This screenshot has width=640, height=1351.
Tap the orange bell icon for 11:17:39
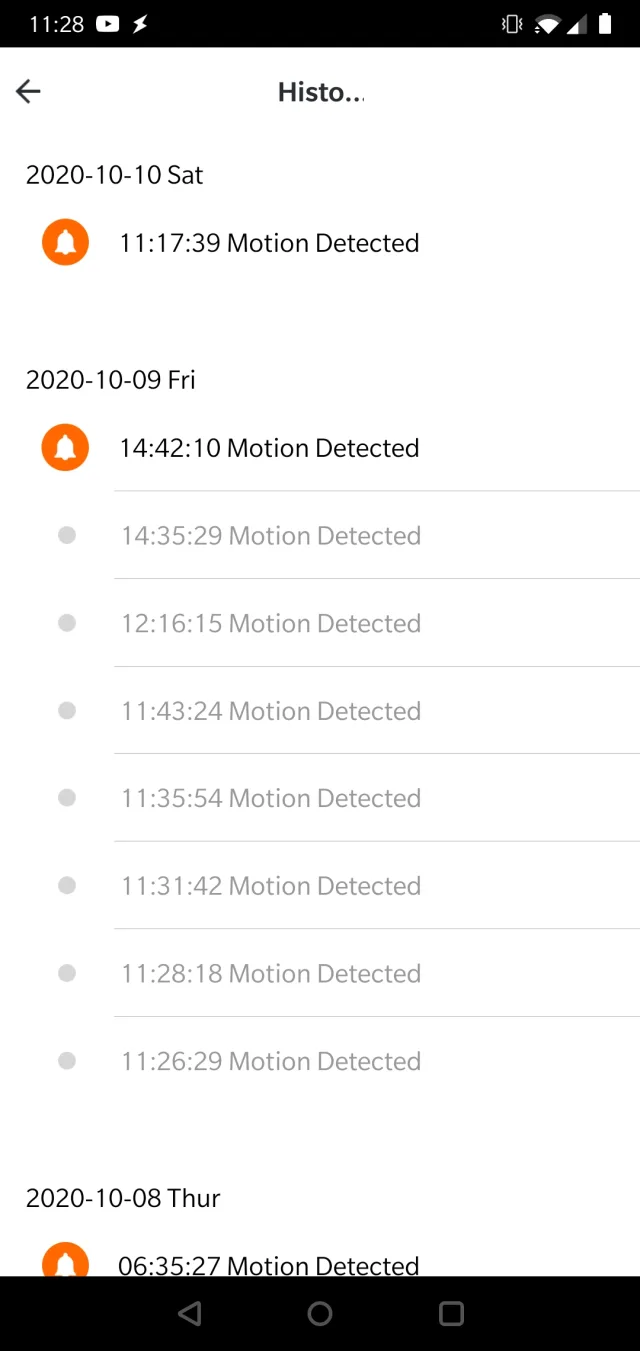65,242
